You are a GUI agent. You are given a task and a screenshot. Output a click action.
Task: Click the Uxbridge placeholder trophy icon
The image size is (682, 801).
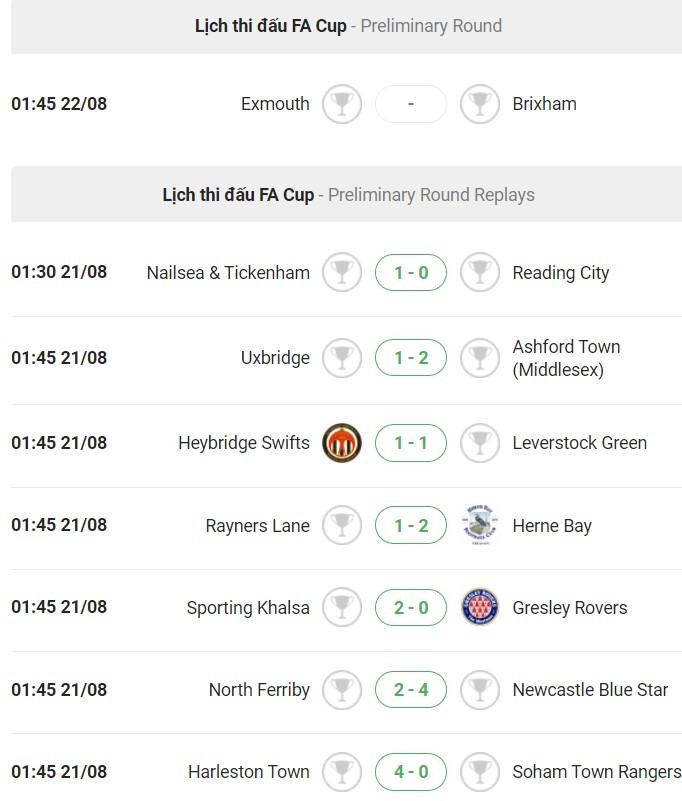tap(342, 358)
